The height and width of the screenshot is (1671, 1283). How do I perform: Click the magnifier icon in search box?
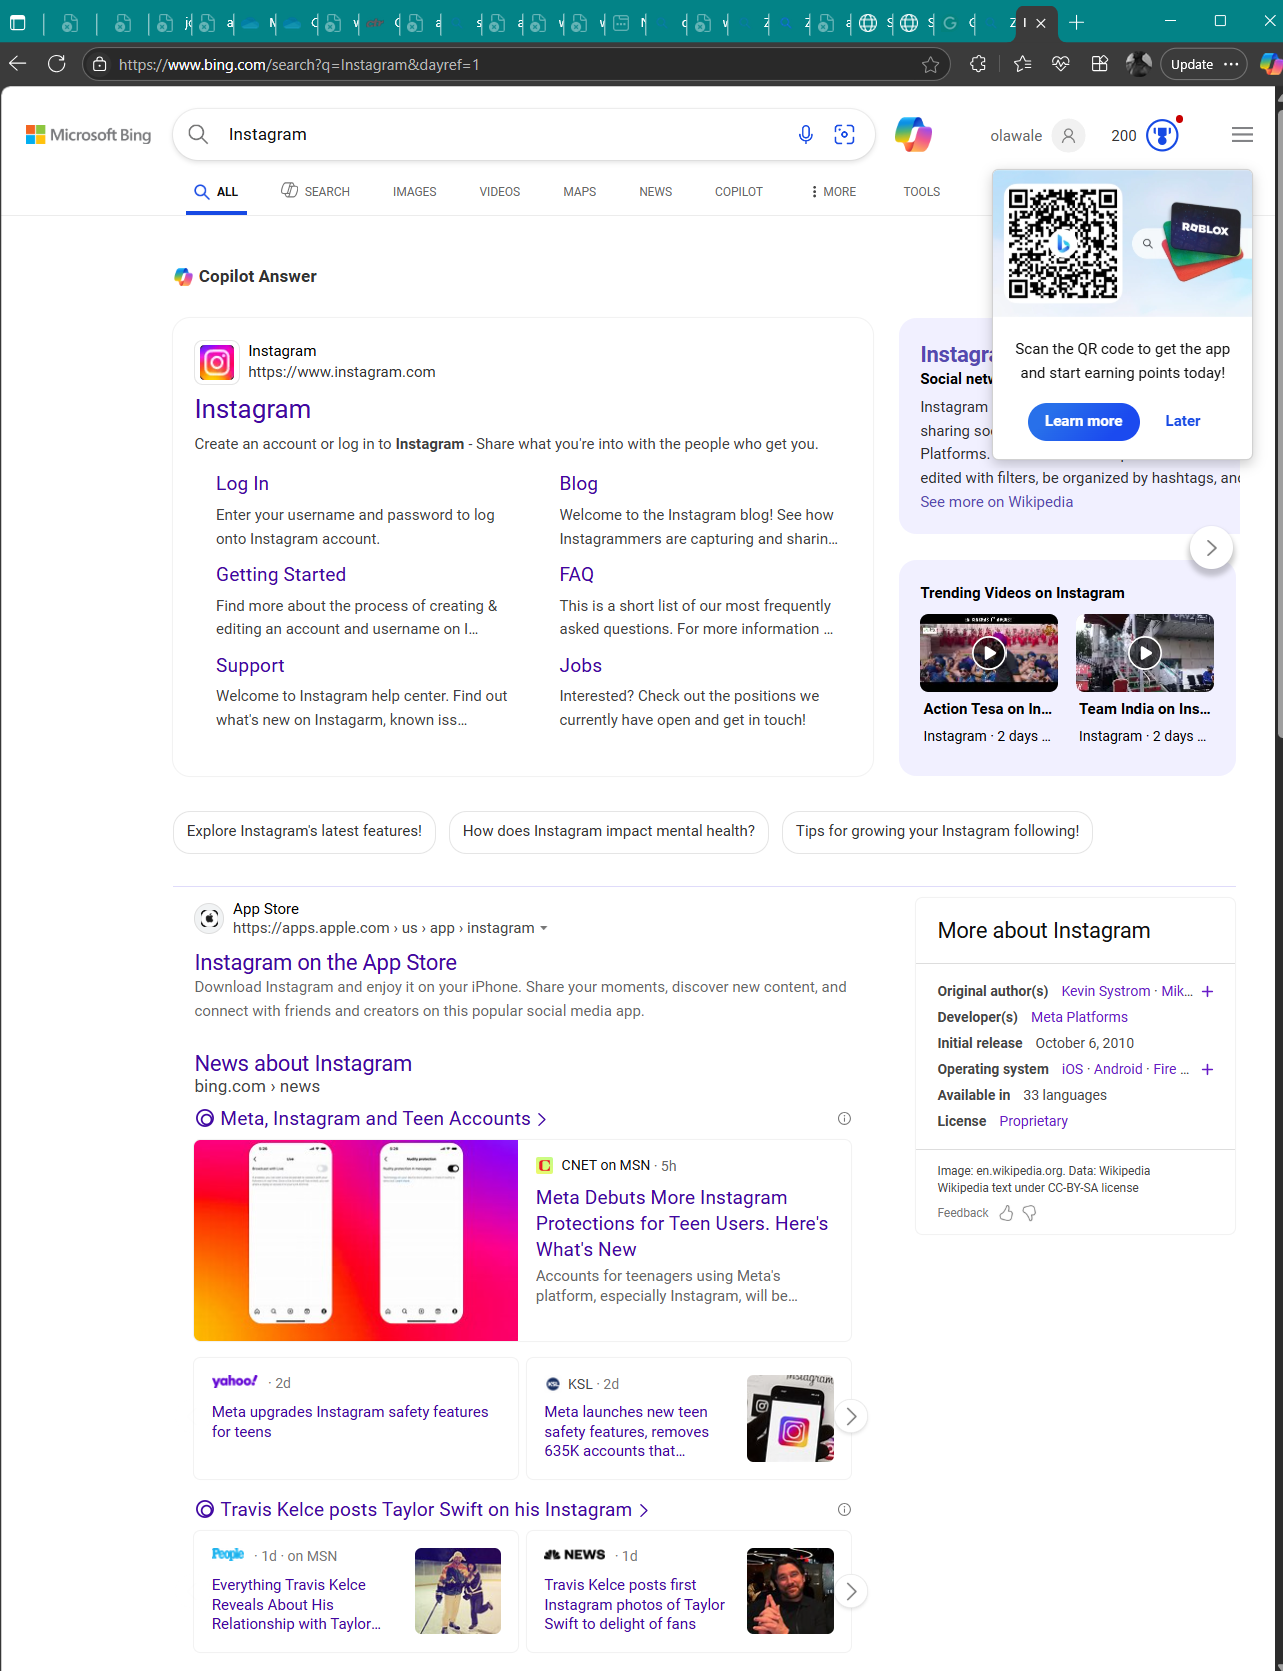click(x=198, y=134)
